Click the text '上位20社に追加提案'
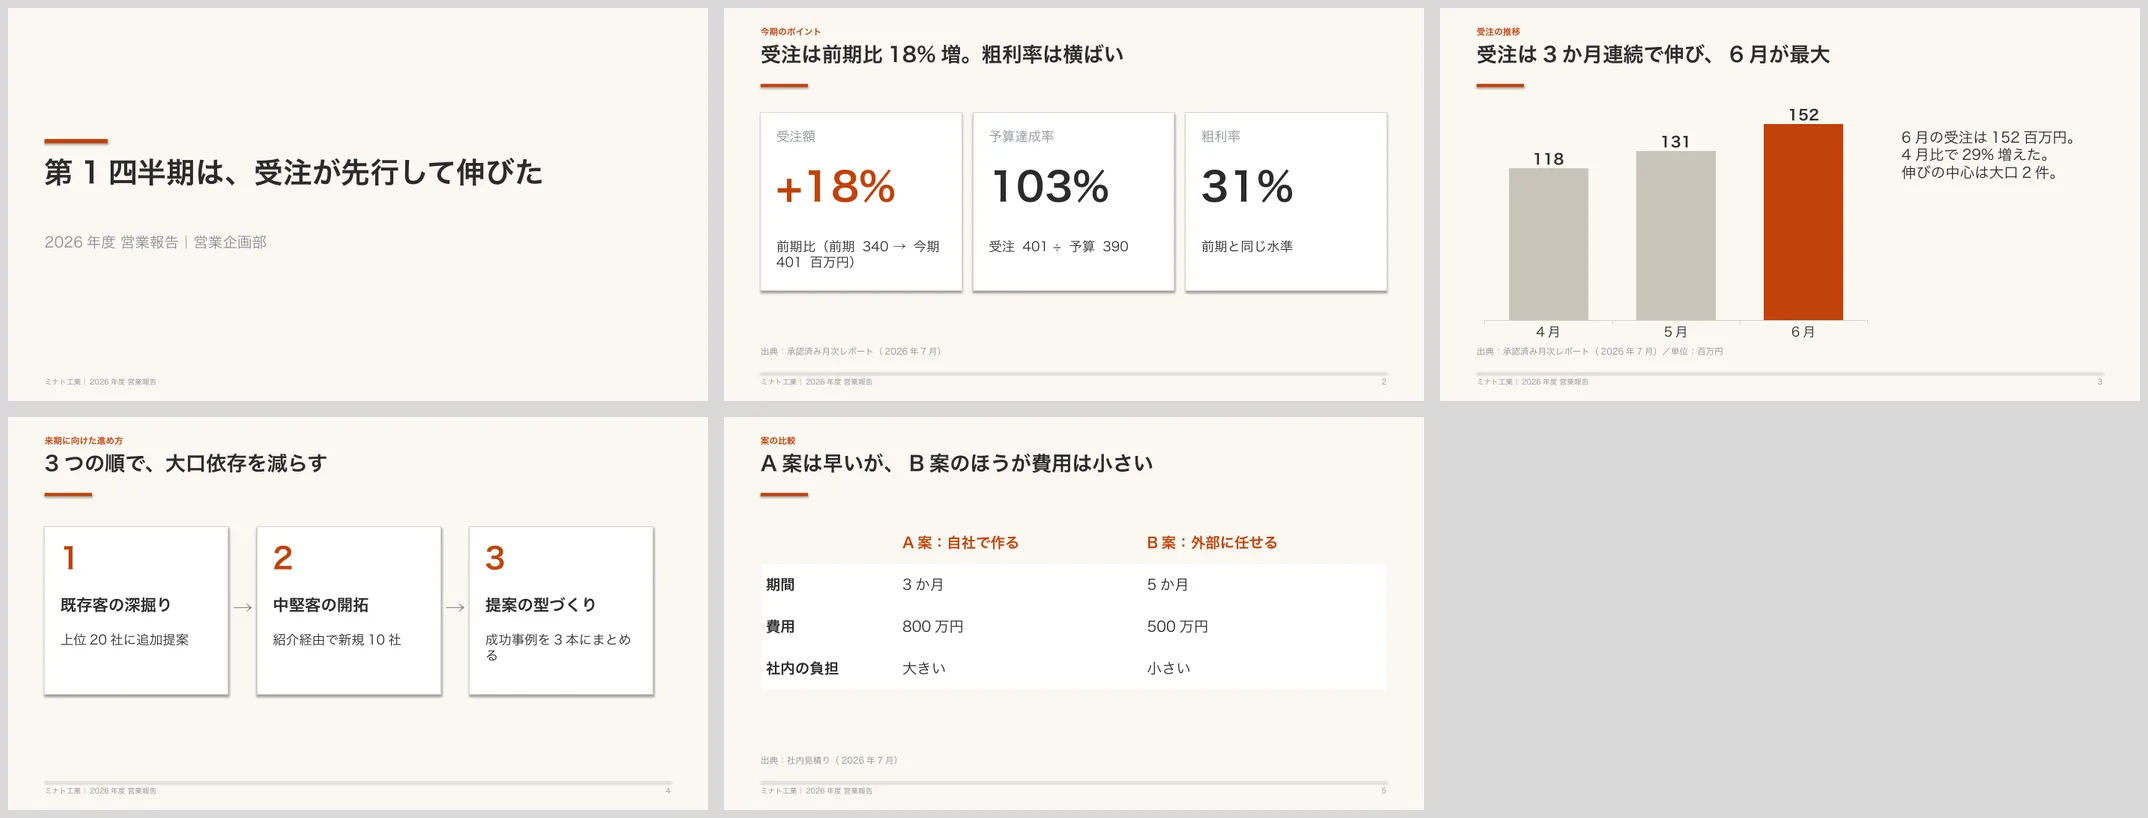Screen dimensions: 2148x818 [x=124, y=640]
